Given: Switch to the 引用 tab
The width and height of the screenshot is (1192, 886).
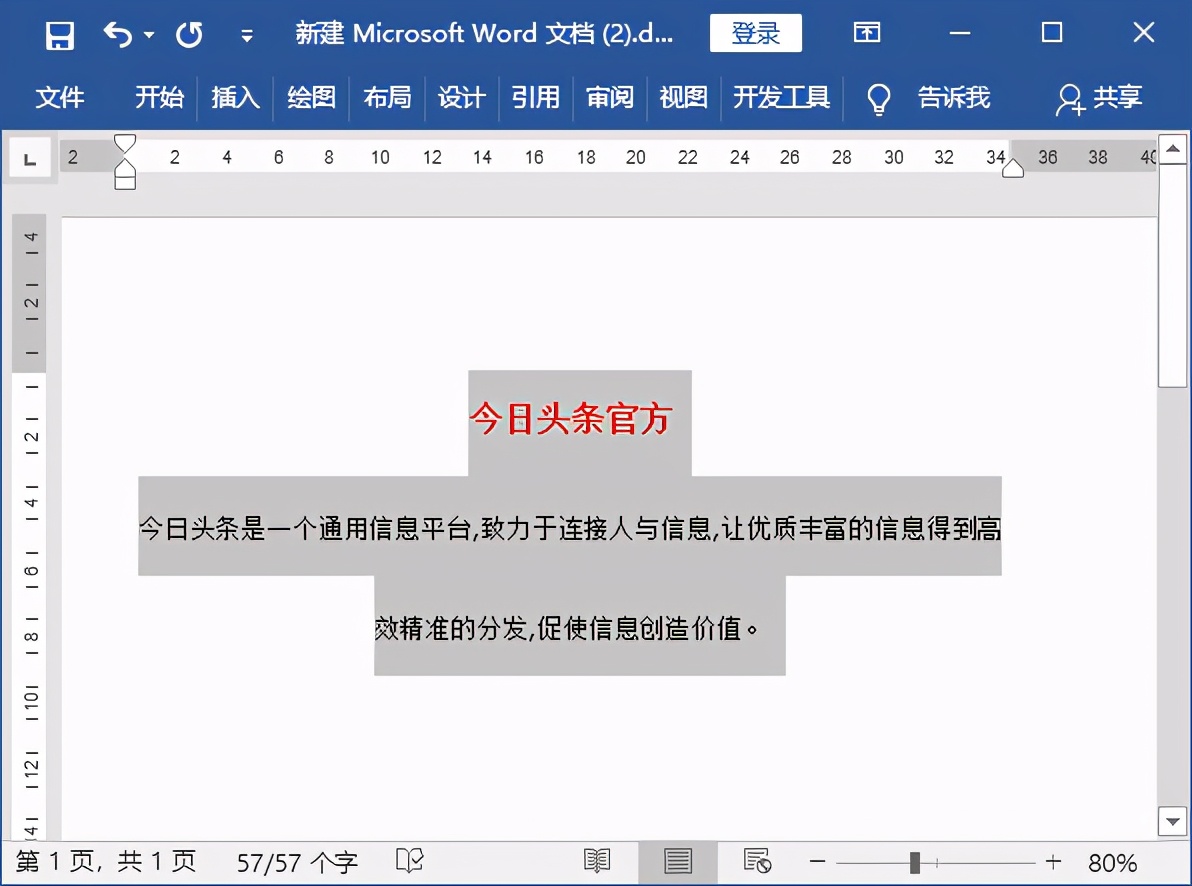Looking at the screenshot, I should point(535,97).
